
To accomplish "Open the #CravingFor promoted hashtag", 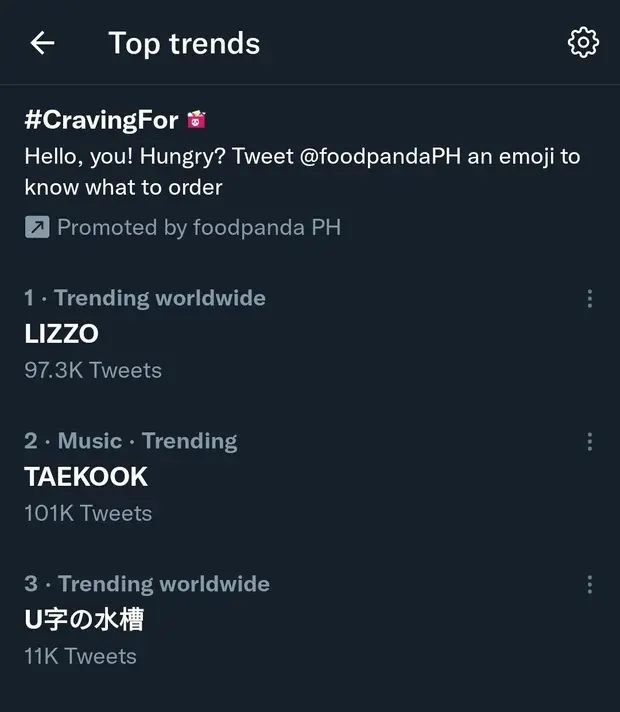I will pyautogui.click(x=101, y=121).
